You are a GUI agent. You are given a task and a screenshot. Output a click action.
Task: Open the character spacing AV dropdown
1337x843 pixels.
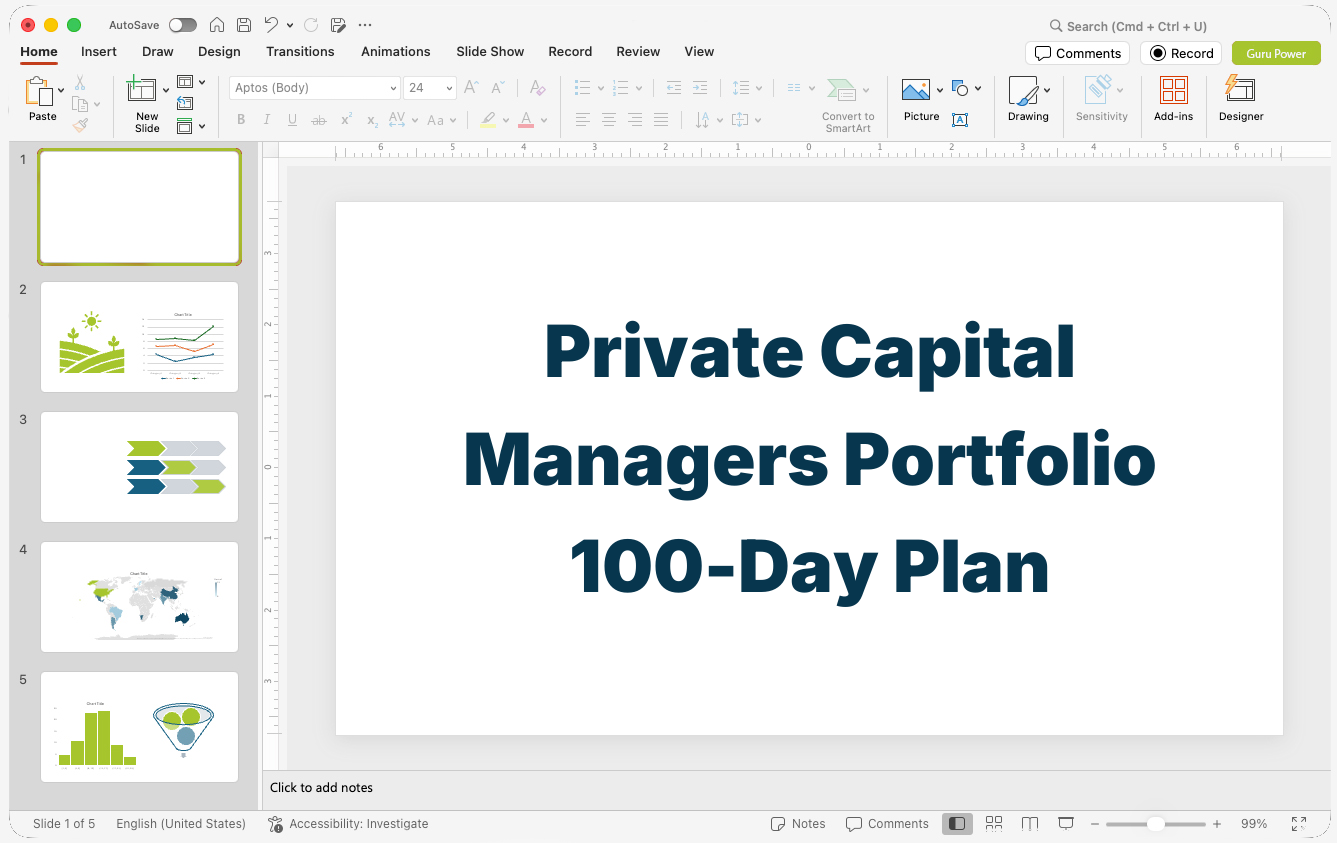pyautogui.click(x=403, y=120)
